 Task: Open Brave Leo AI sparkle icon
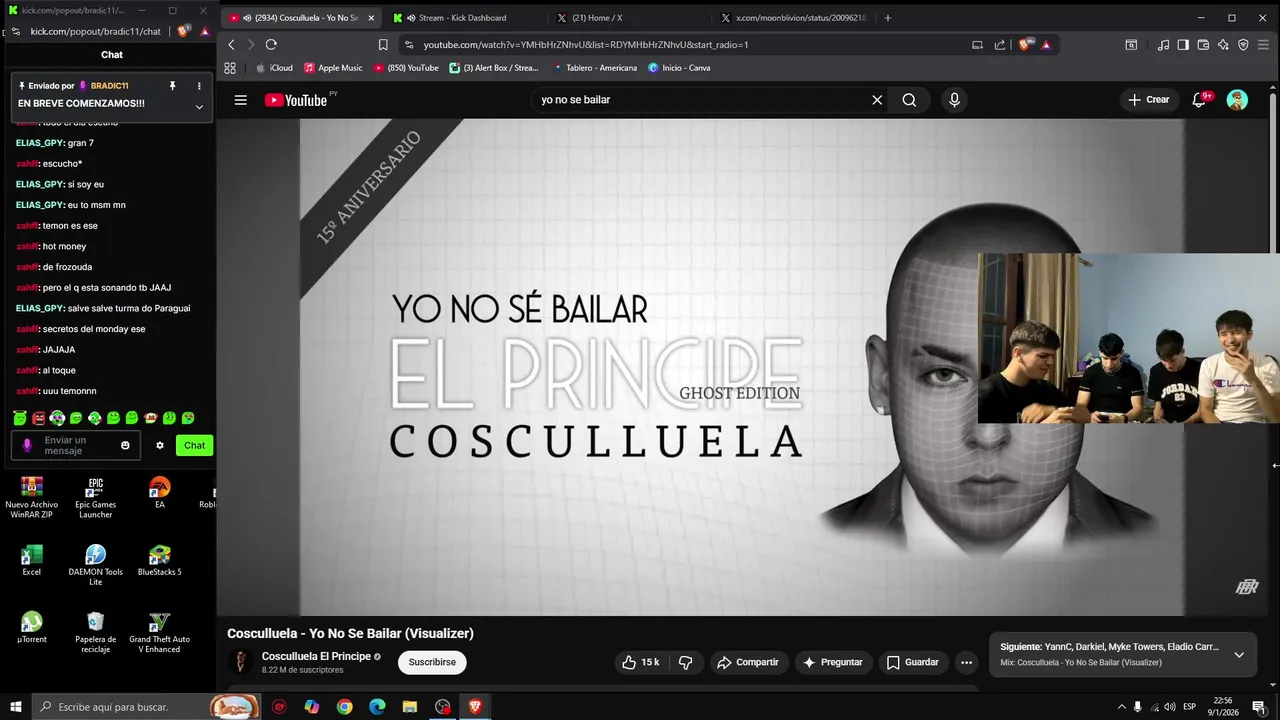pos(1223,45)
